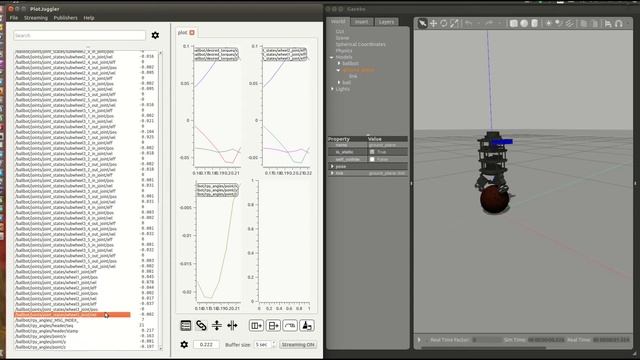Open the File menu in PlotJuggler
The width and height of the screenshot is (640, 360).
pos(13,18)
